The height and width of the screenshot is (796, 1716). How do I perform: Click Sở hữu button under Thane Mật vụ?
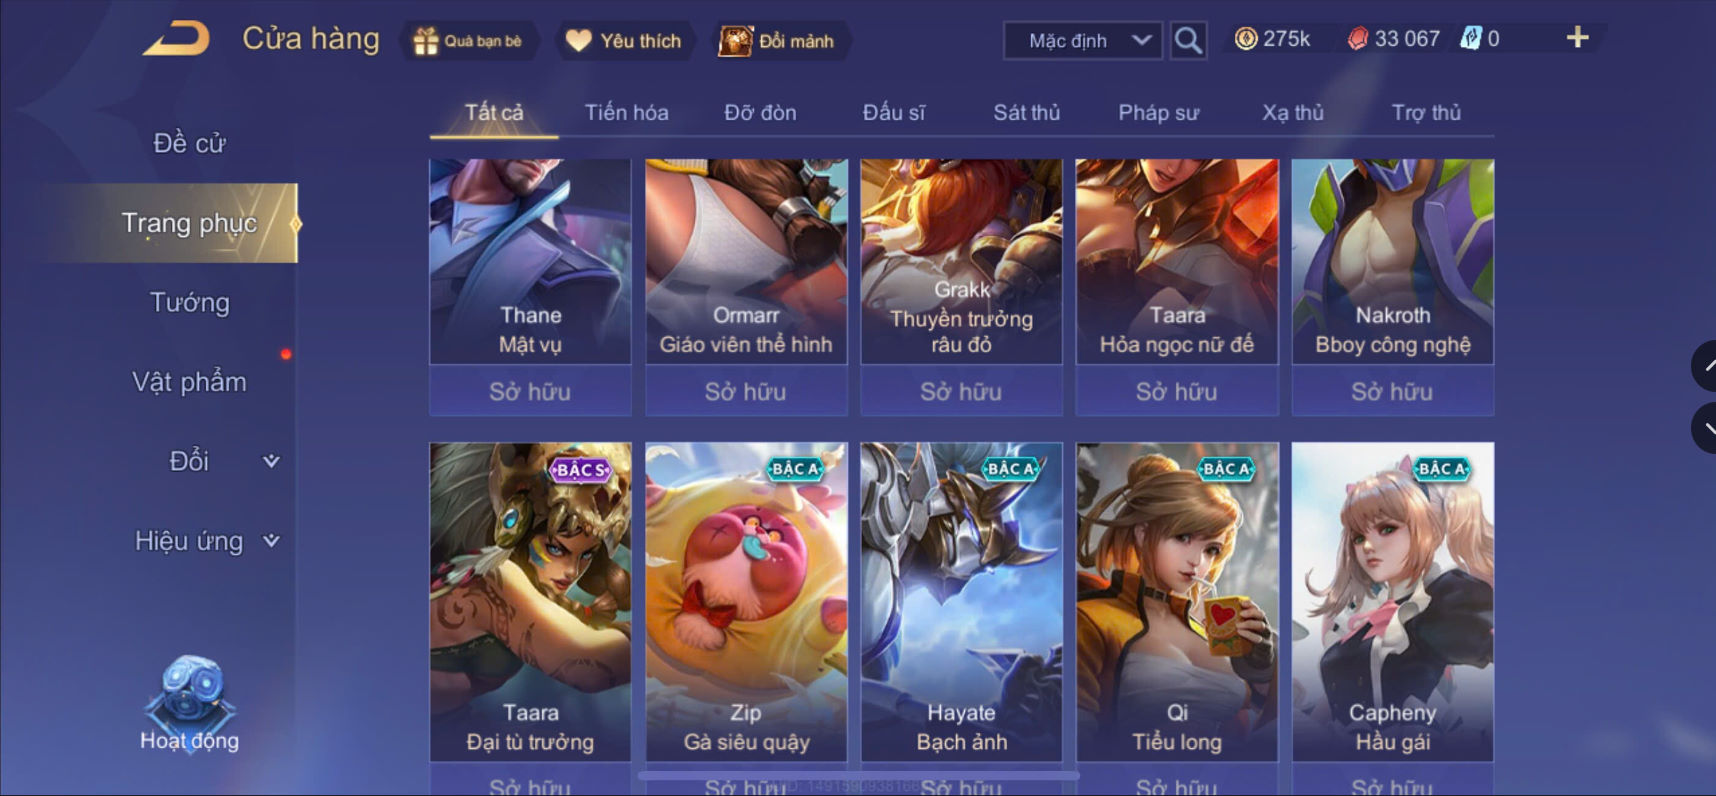[530, 391]
